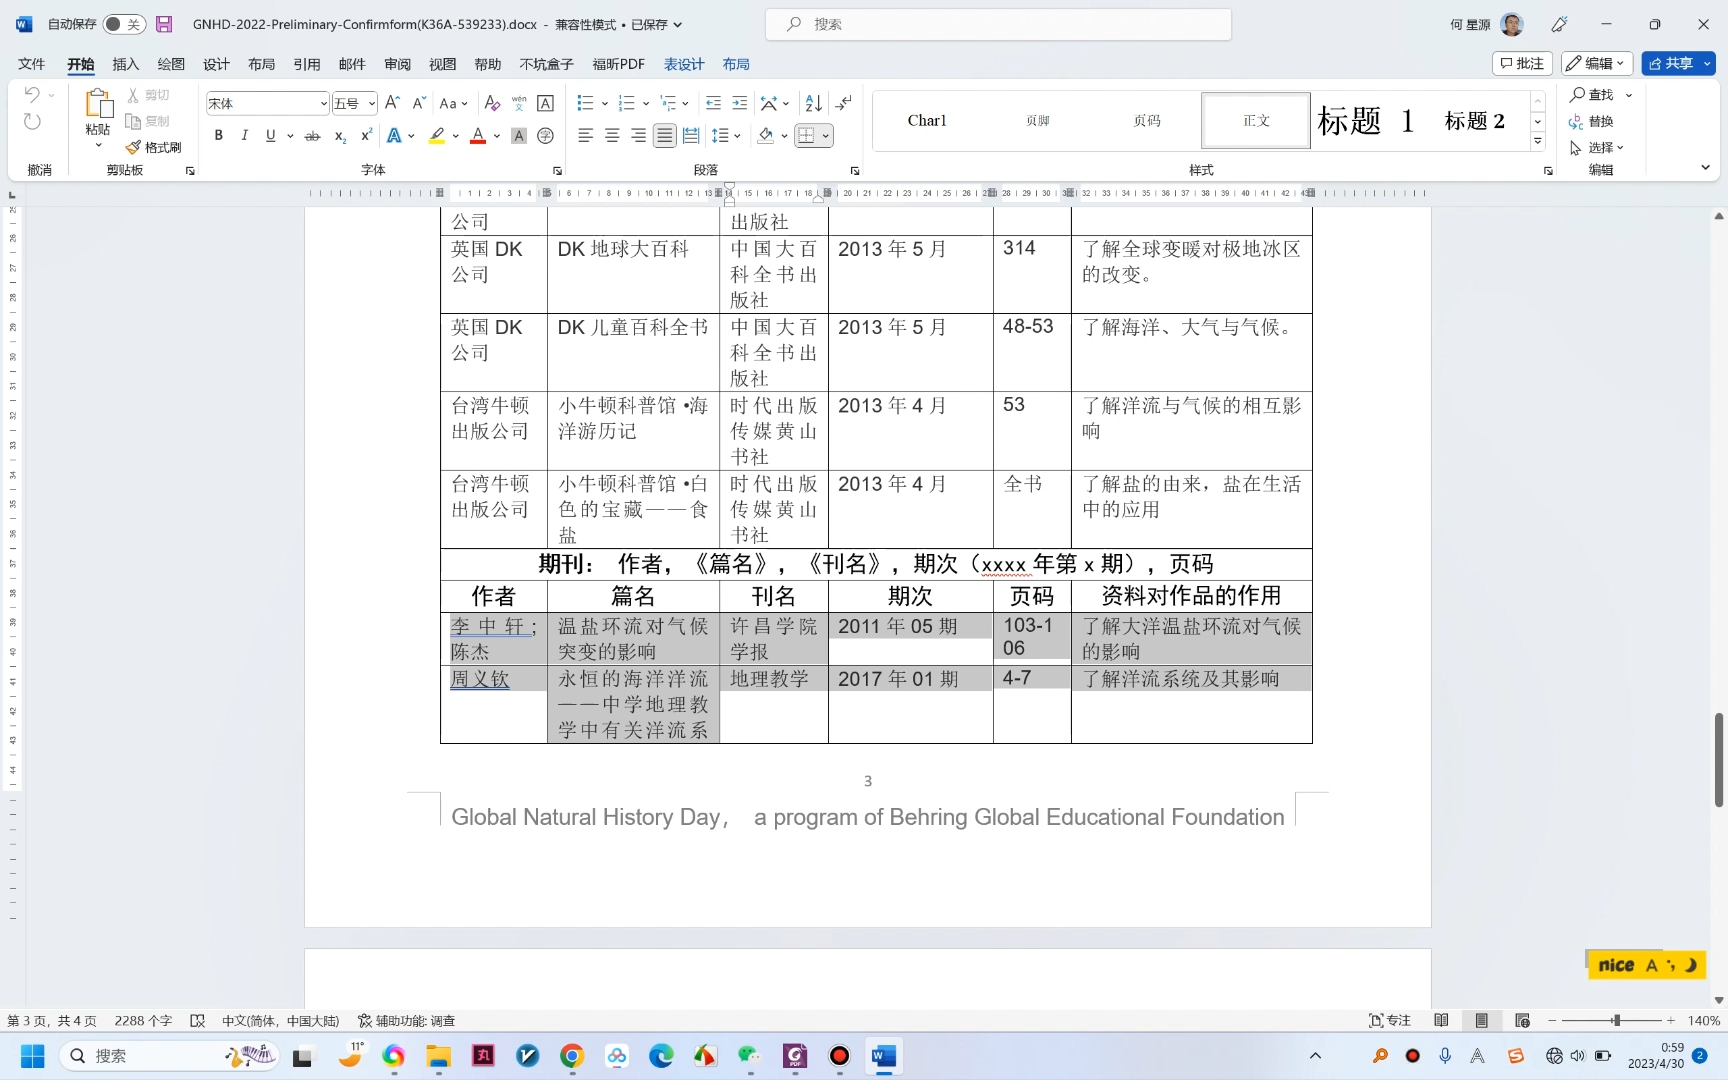Open the 开始 (Home) tab
This screenshot has height=1080, width=1728.
(x=81, y=64)
